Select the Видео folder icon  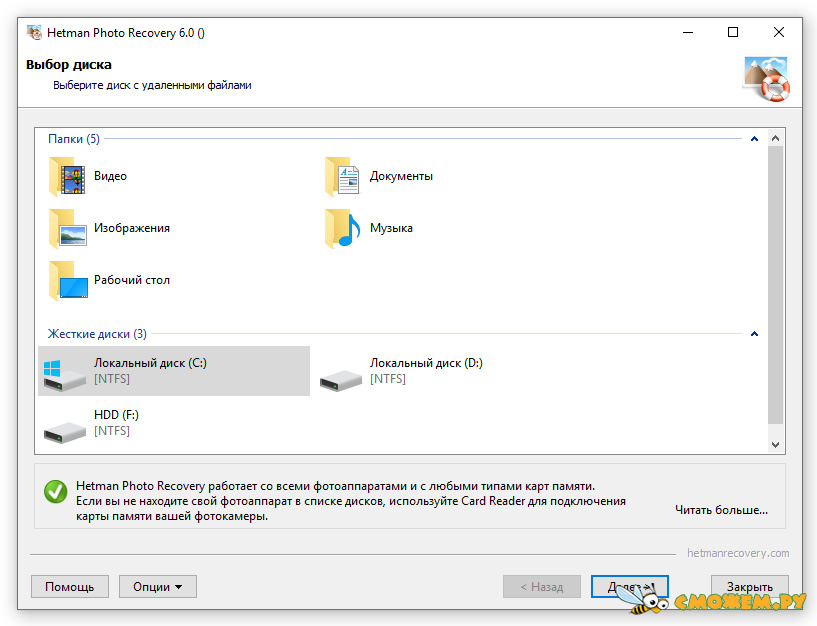67,177
